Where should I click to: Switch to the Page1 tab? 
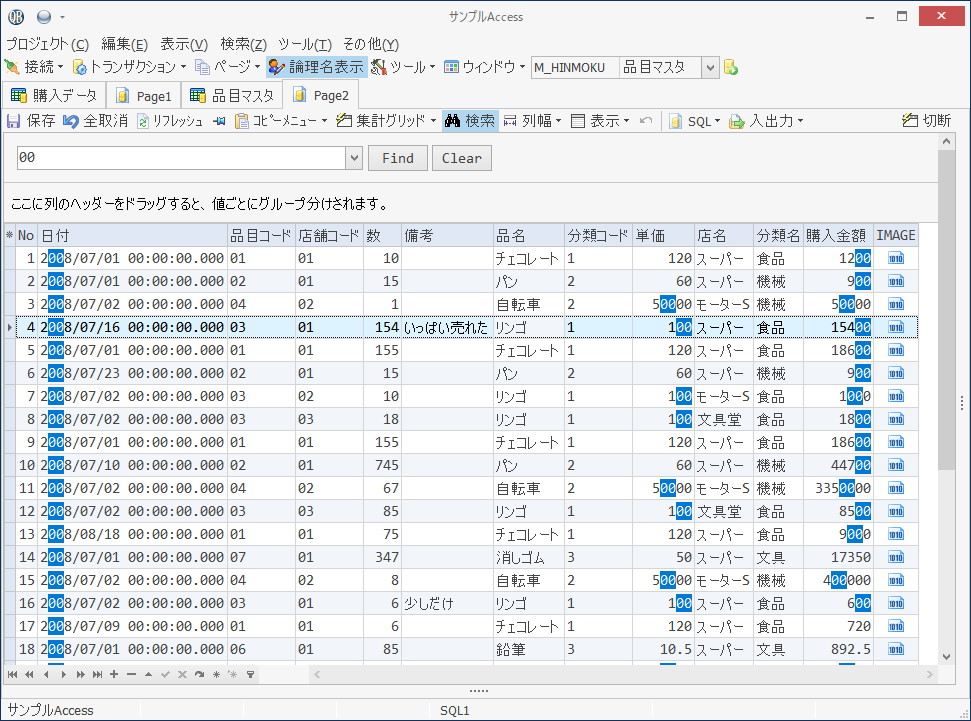[144, 95]
